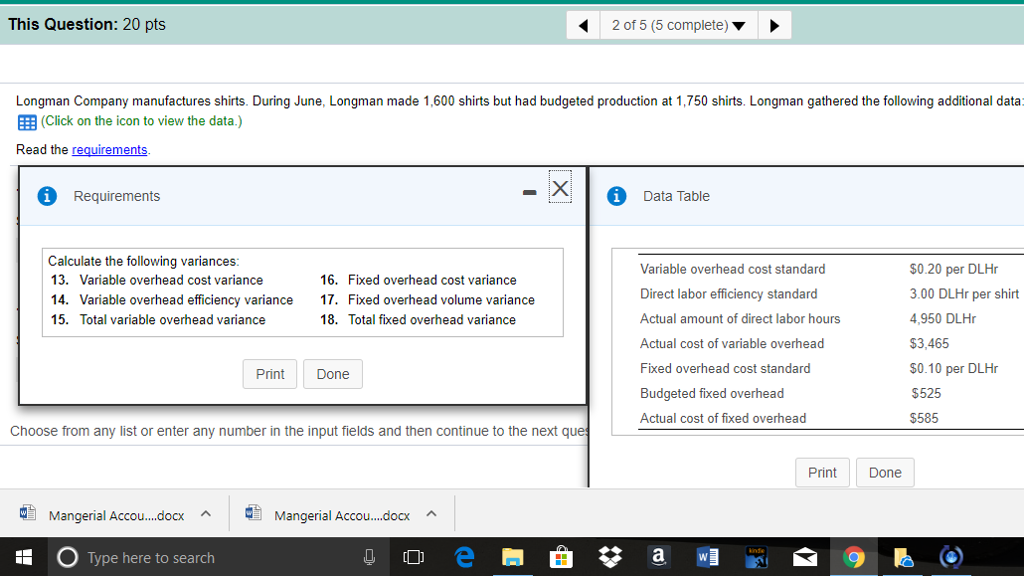Expand the second Mangerial Accou docx chevron
Viewport: 1024px width, 576px height.
click(x=431, y=514)
